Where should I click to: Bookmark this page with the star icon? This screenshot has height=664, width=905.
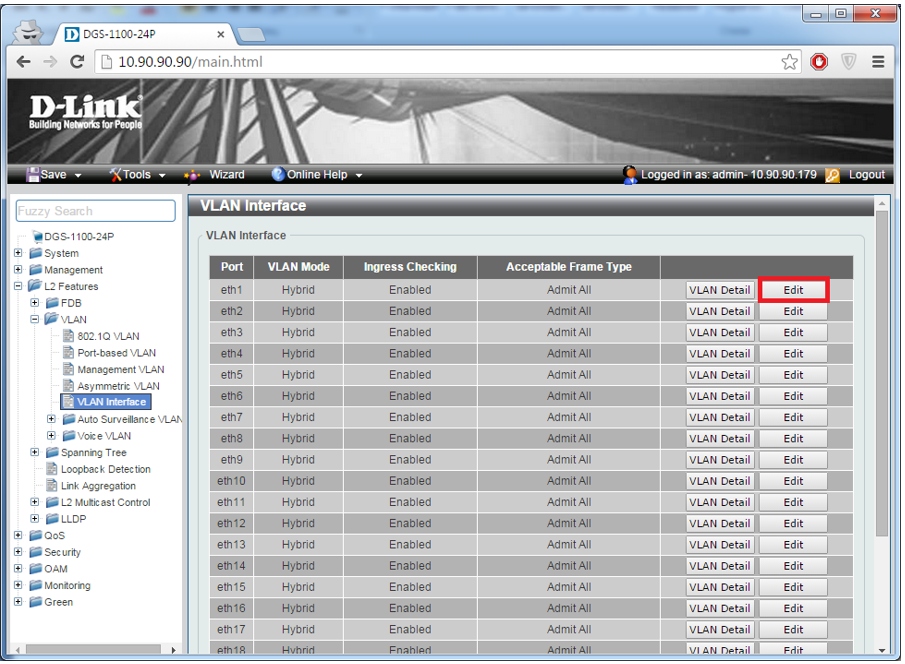click(790, 62)
